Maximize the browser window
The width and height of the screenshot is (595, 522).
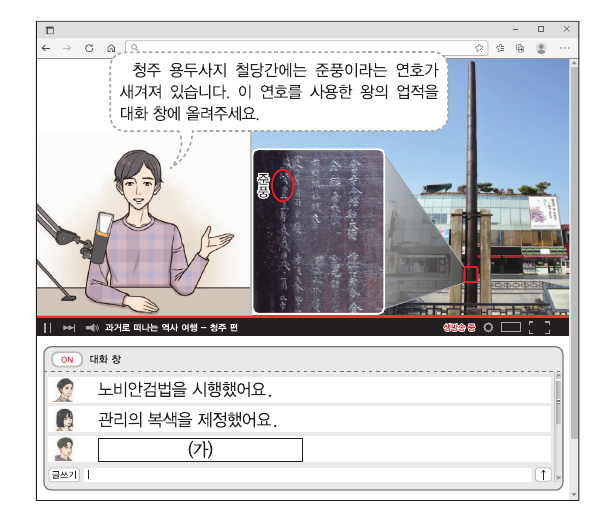point(541,29)
